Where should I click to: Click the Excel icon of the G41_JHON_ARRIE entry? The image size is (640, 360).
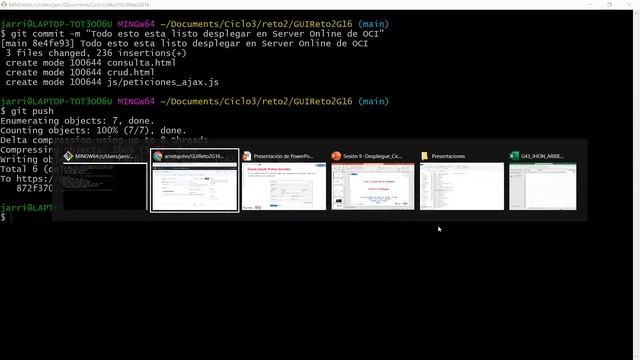click(514, 156)
